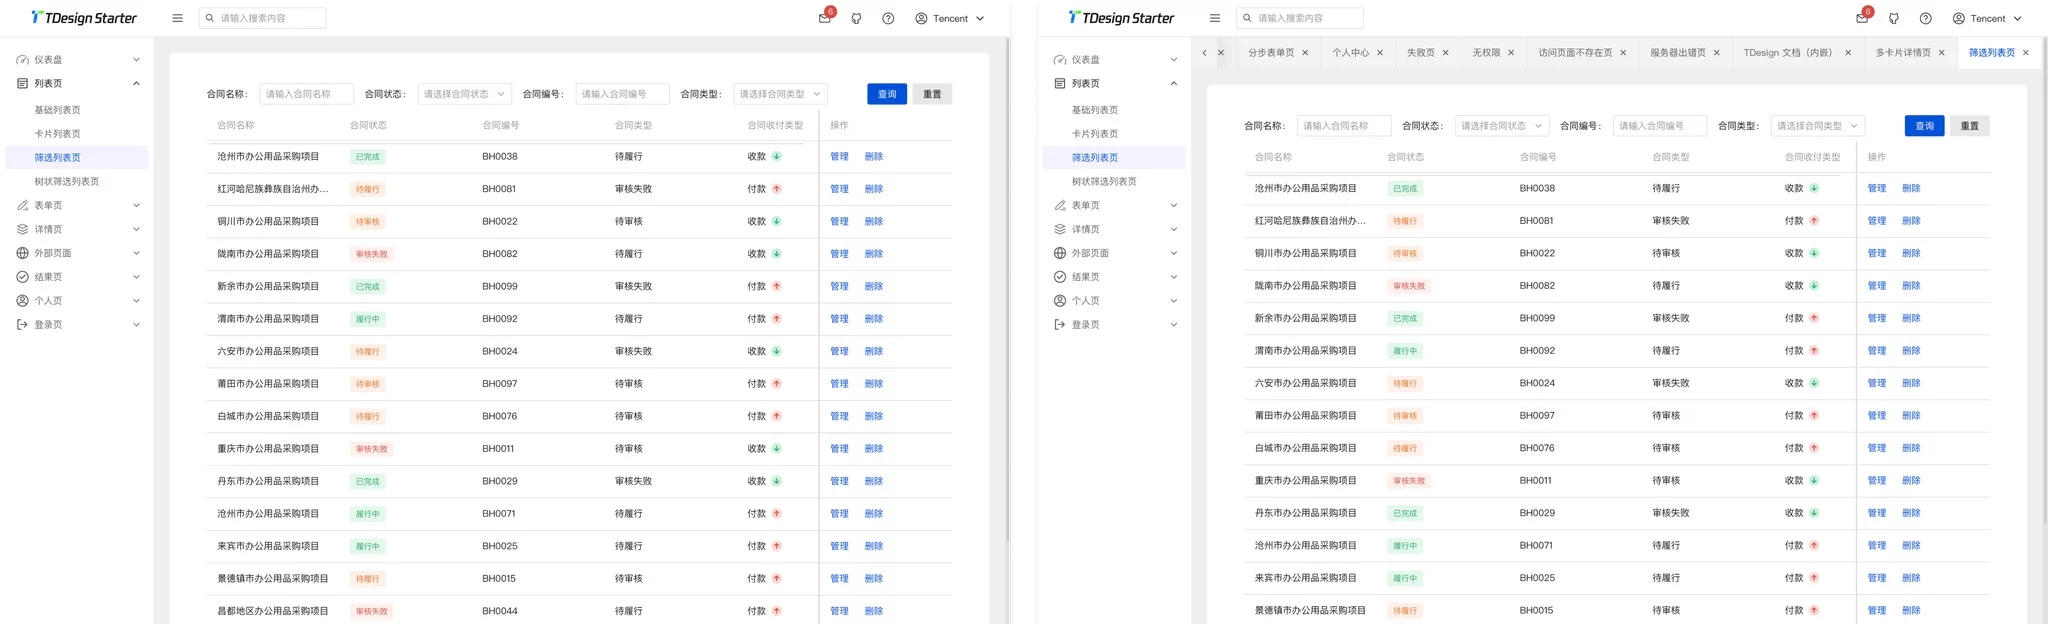Click the GitHub icon in tabbed window header
The width and height of the screenshot is (2048, 624).
[x=1894, y=18]
